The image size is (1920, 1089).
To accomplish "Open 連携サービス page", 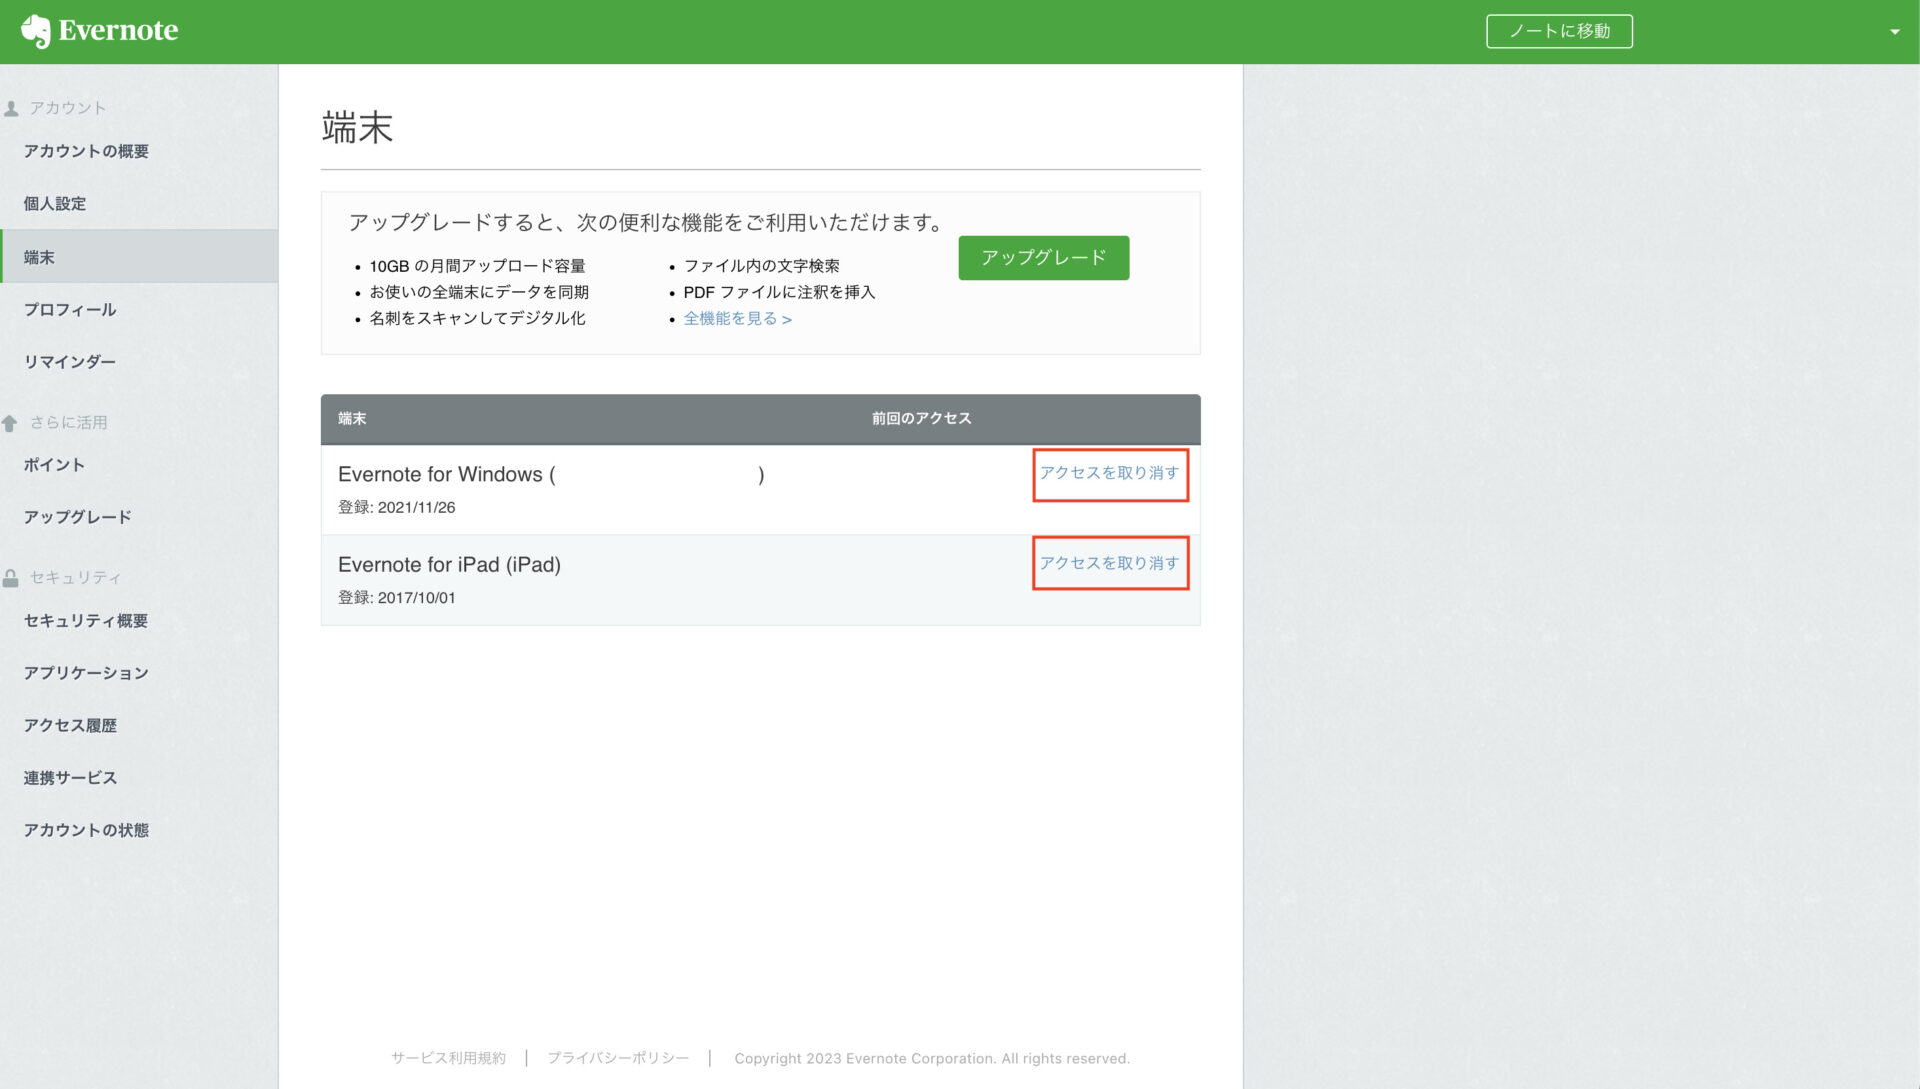I will 69,777.
